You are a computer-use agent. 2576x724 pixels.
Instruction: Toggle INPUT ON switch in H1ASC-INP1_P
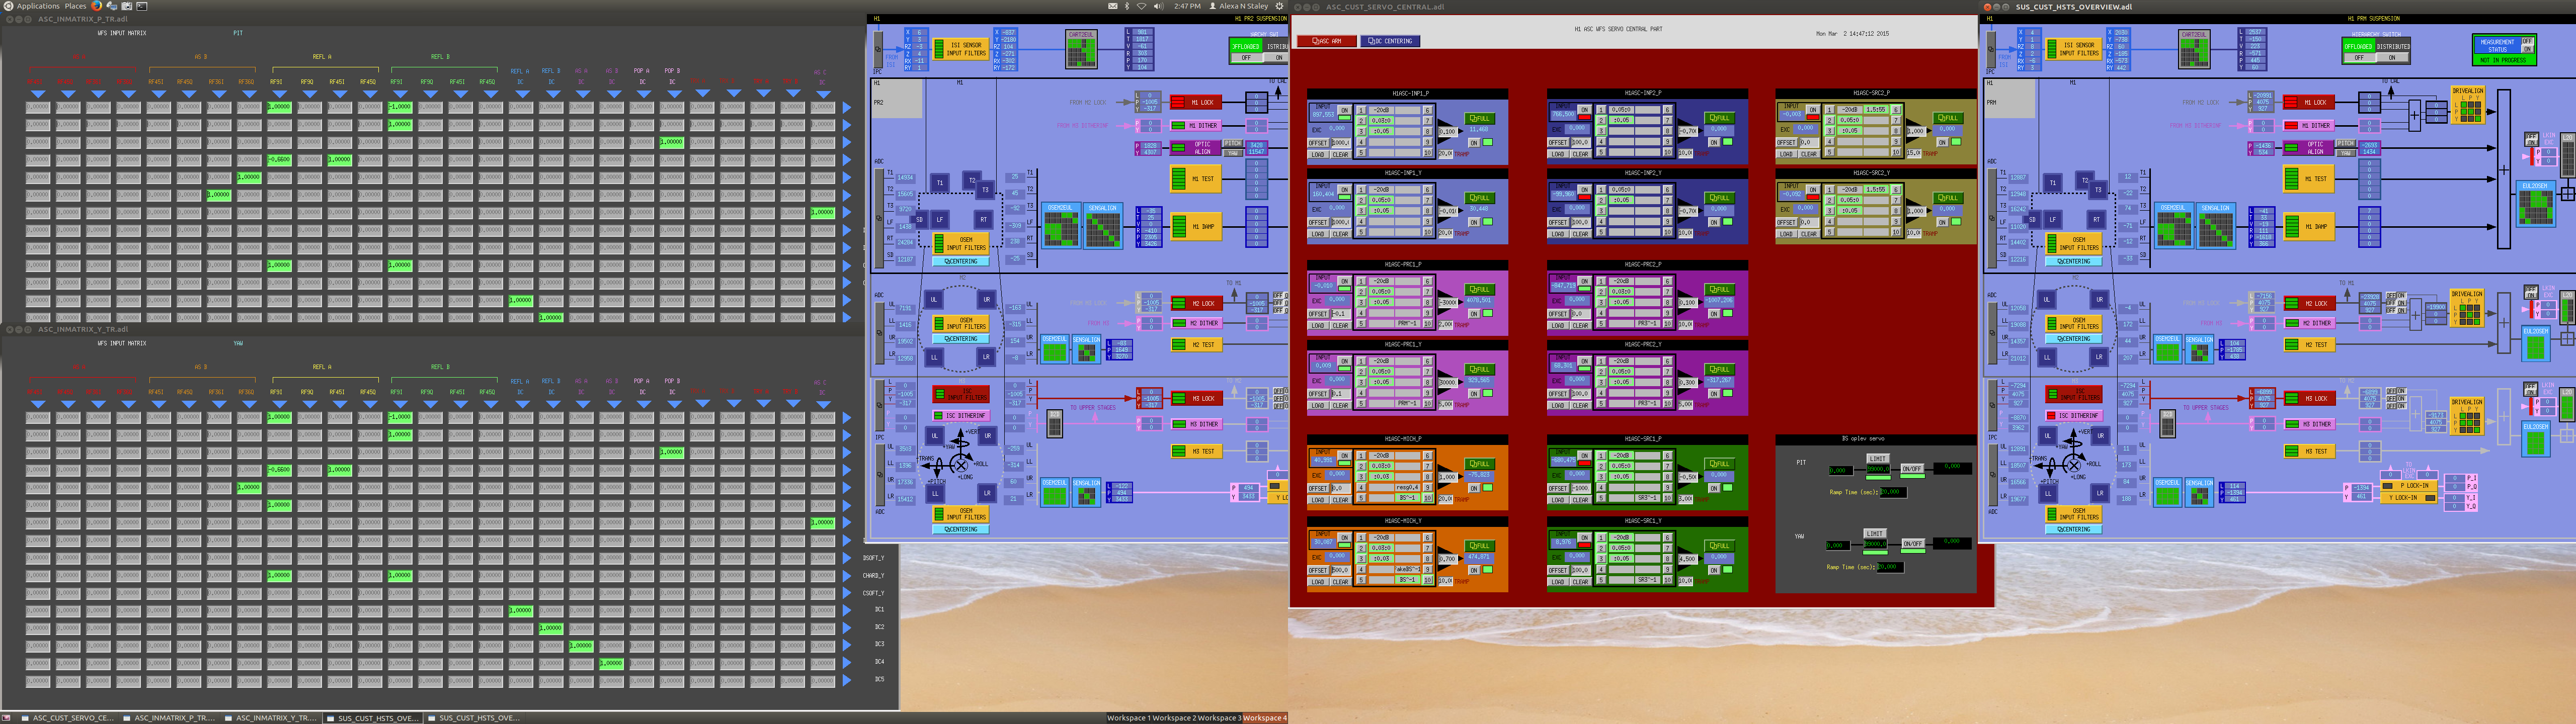pyautogui.click(x=1344, y=110)
